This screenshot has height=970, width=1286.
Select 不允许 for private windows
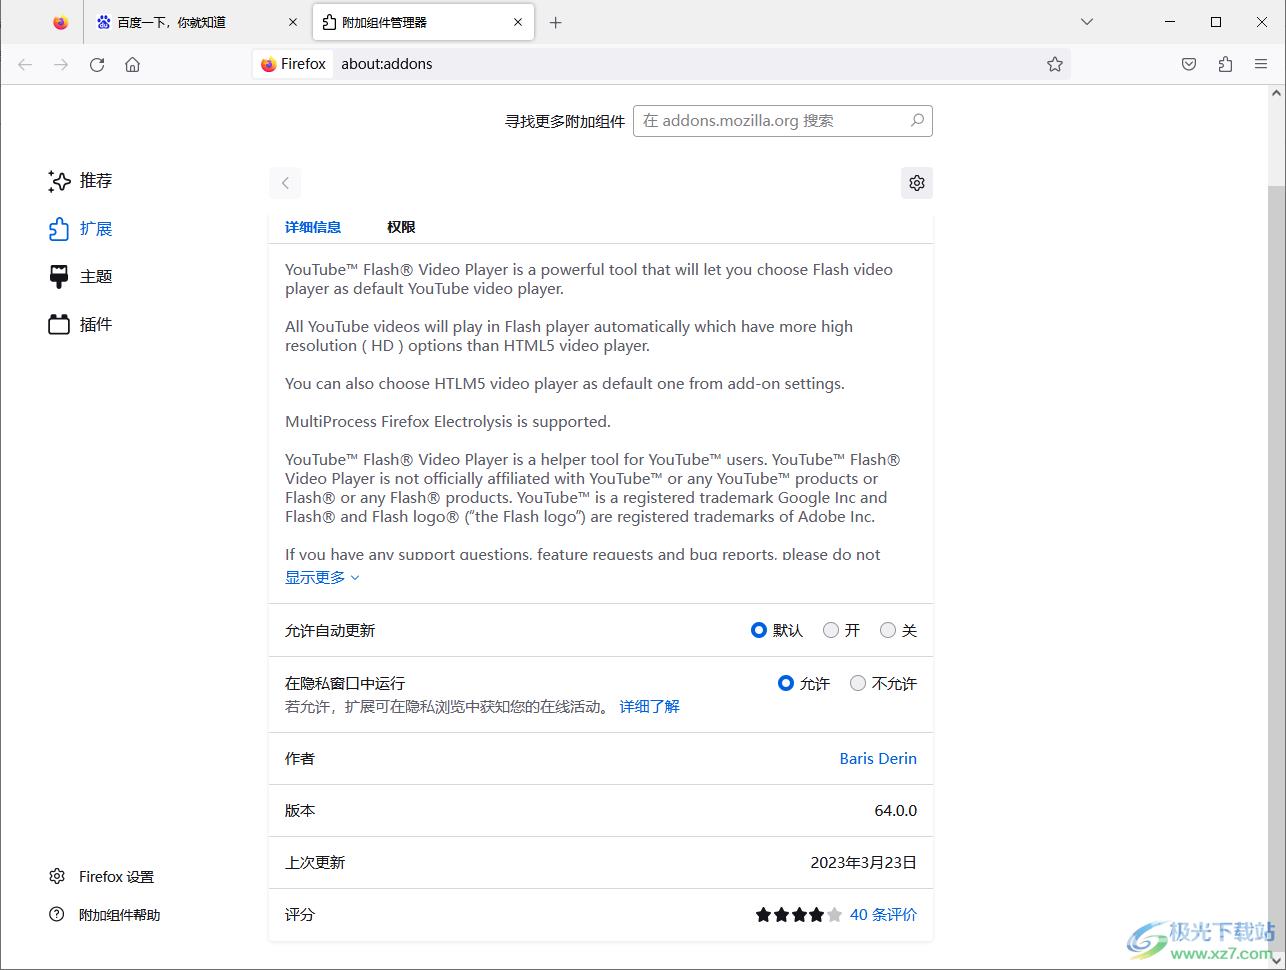tap(858, 683)
